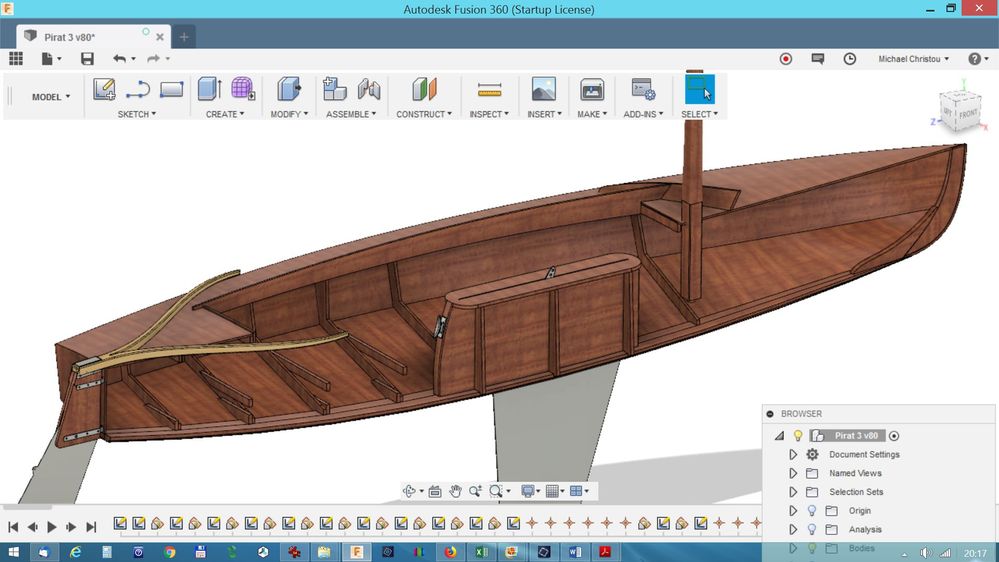The height and width of the screenshot is (562, 999).
Task: Open Grid and Snaps dropdown
Action: (555, 491)
